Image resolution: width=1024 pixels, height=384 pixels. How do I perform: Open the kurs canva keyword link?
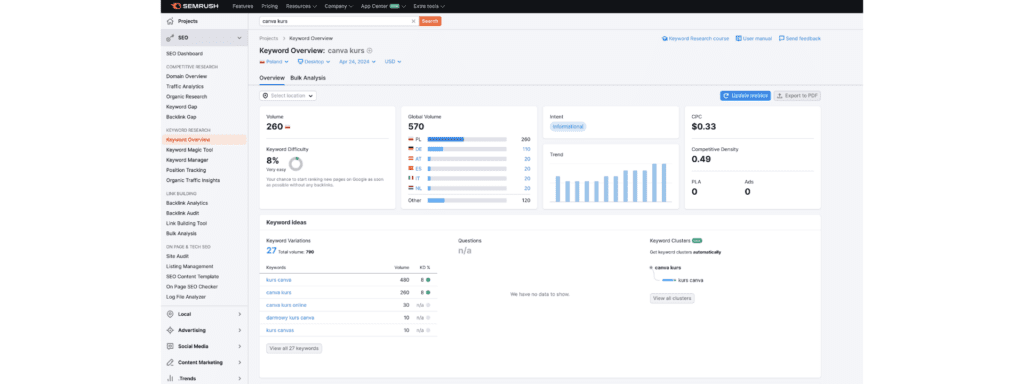[279, 280]
